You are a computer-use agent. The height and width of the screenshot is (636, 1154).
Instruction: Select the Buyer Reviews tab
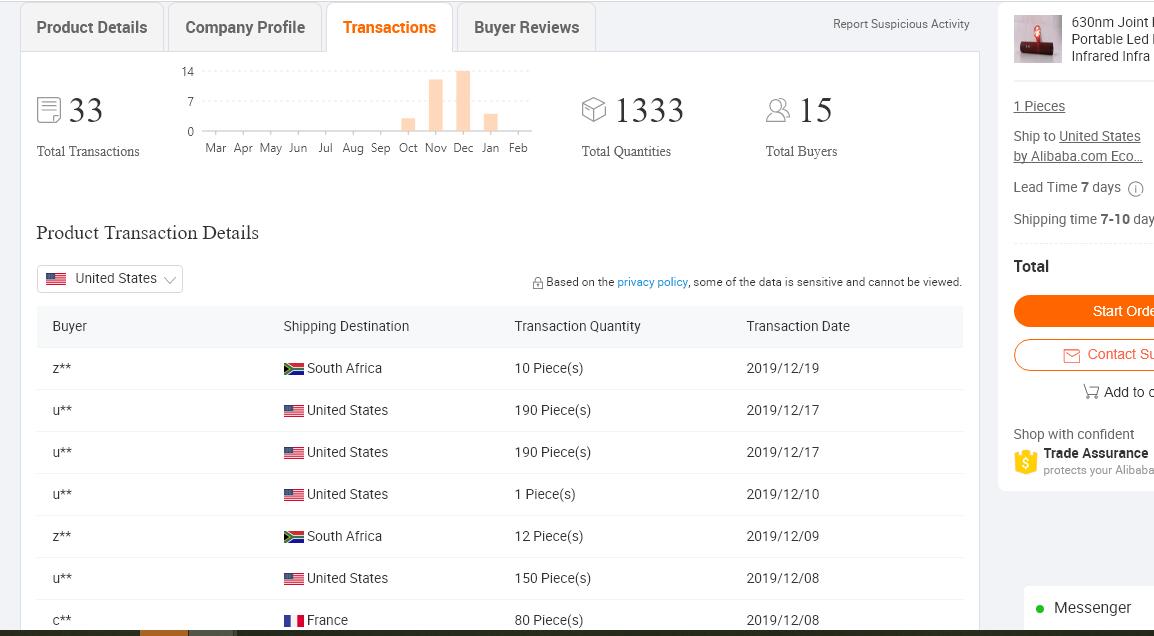pos(526,28)
